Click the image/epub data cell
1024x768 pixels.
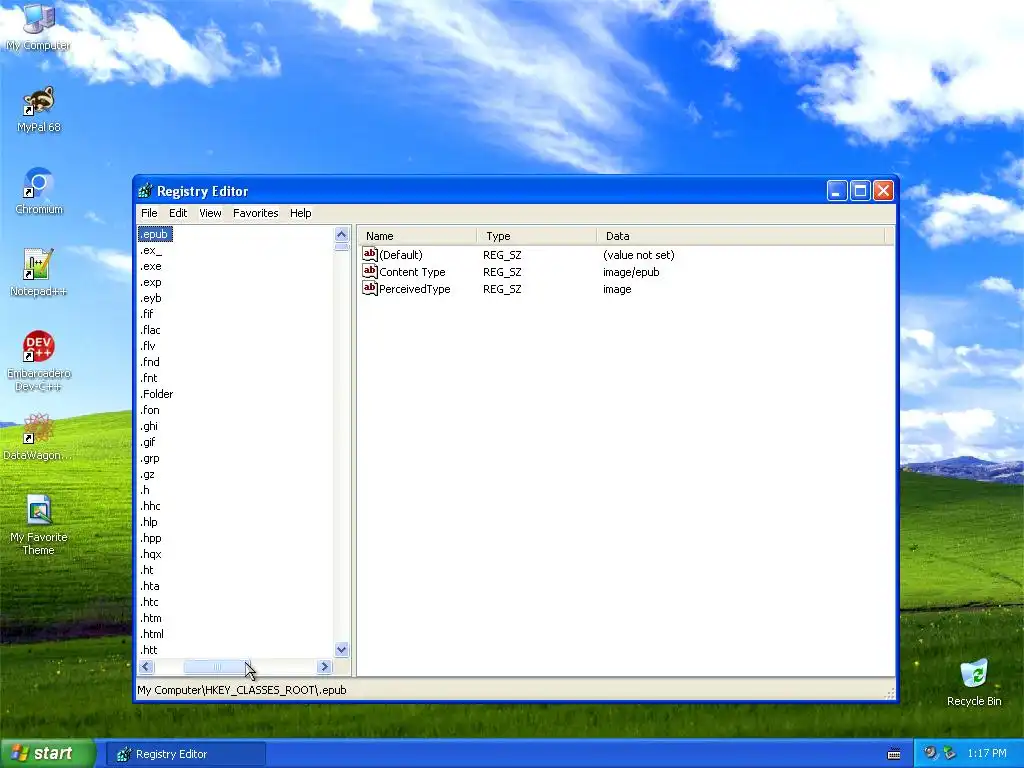(631, 272)
